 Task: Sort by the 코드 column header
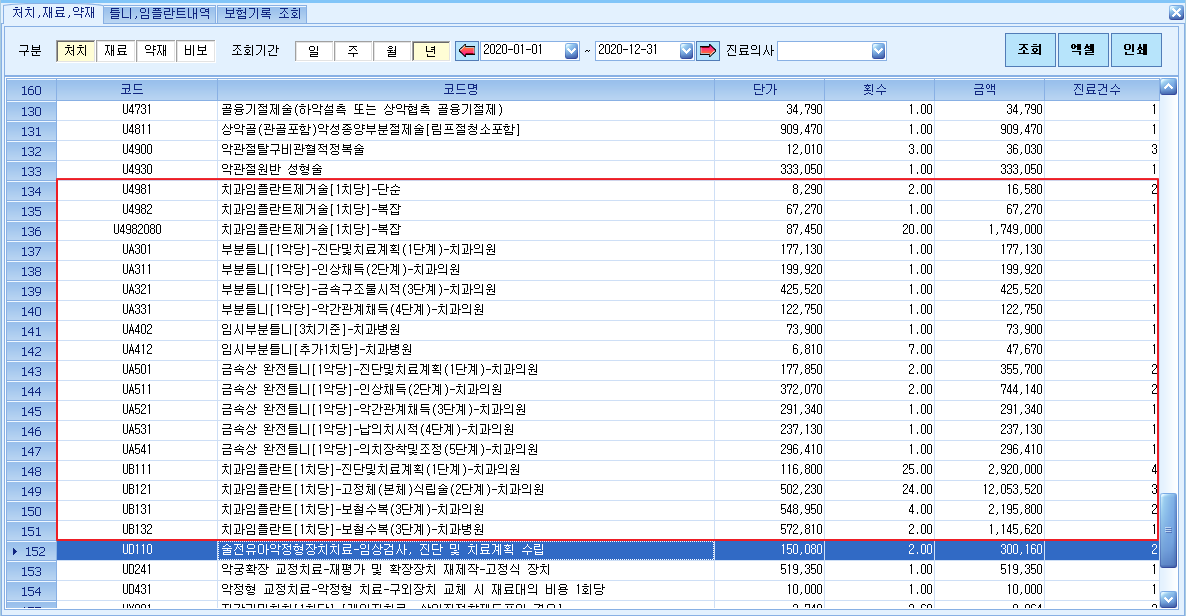coord(137,89)
